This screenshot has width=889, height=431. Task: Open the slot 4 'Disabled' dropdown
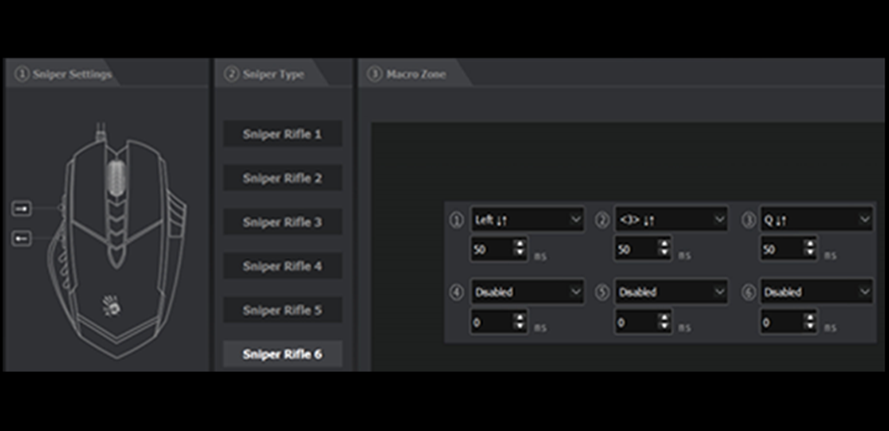527,292
